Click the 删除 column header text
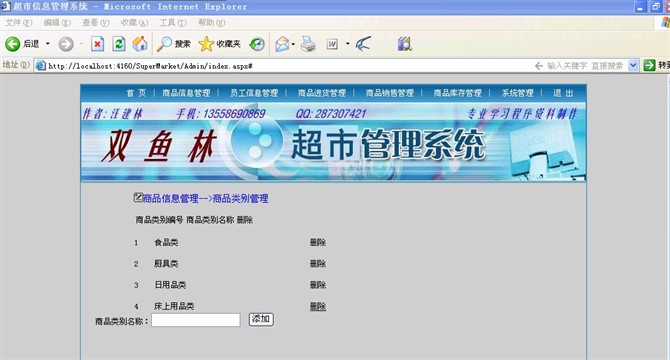The height and width of the screenshot is (360, 670). 245,220
